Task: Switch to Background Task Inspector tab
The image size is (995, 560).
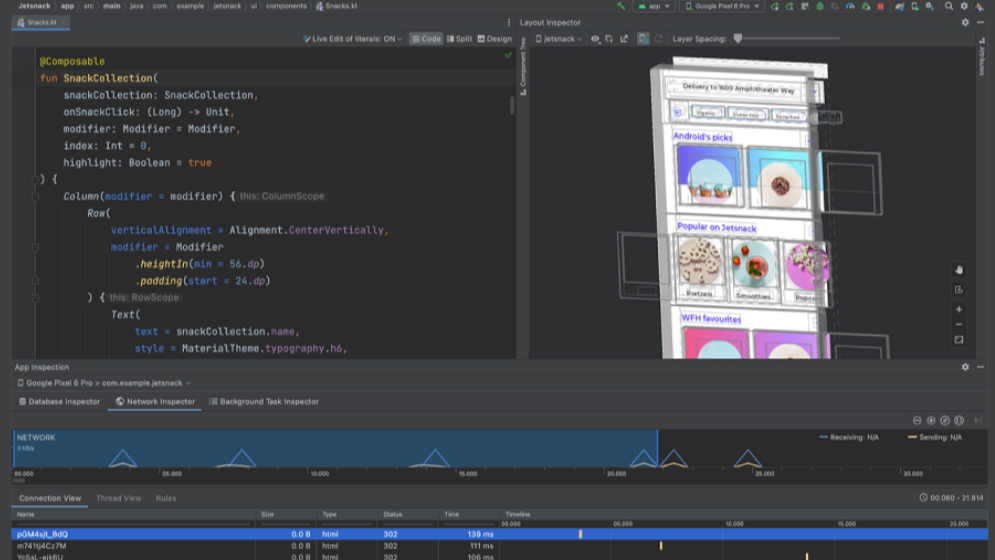Action: point(264,402)
